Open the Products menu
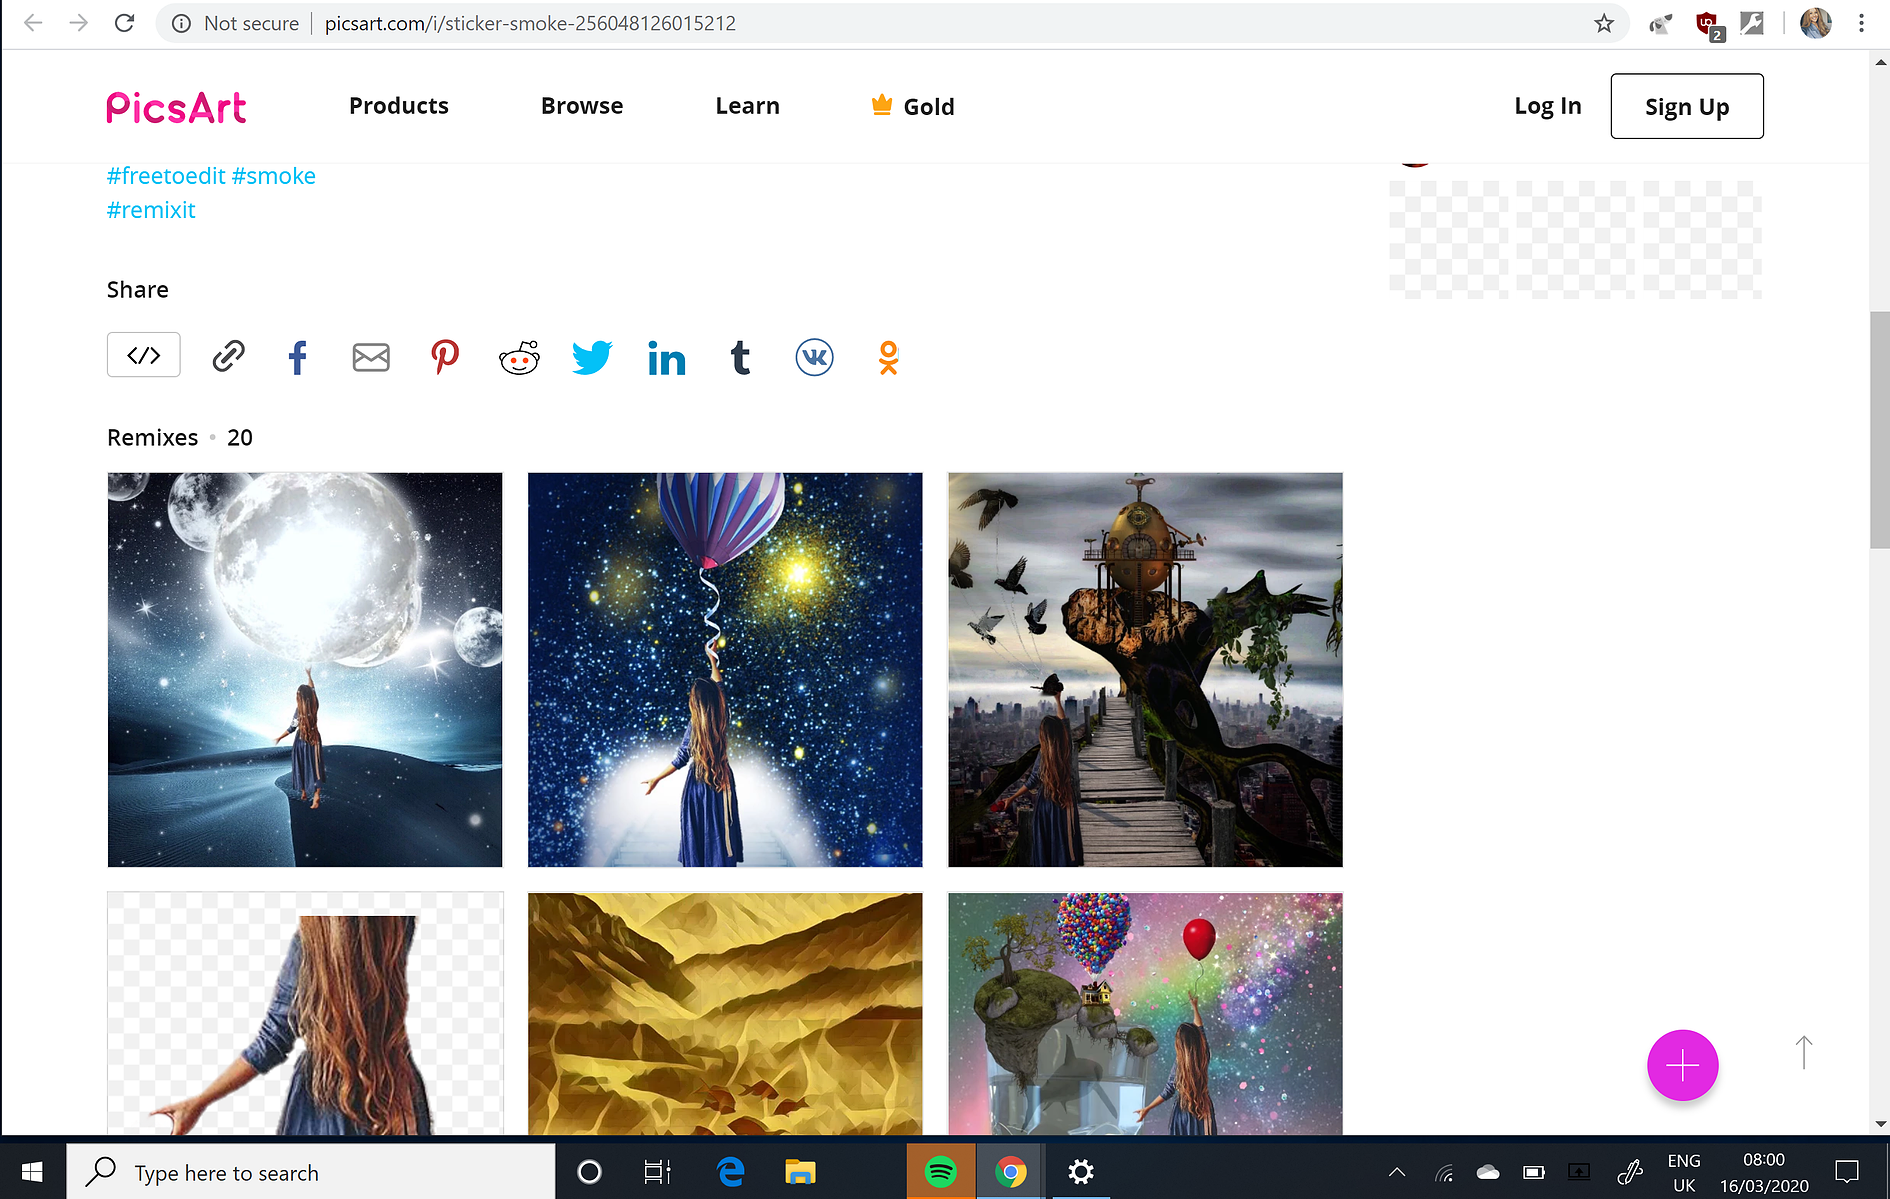 point(399,106)
